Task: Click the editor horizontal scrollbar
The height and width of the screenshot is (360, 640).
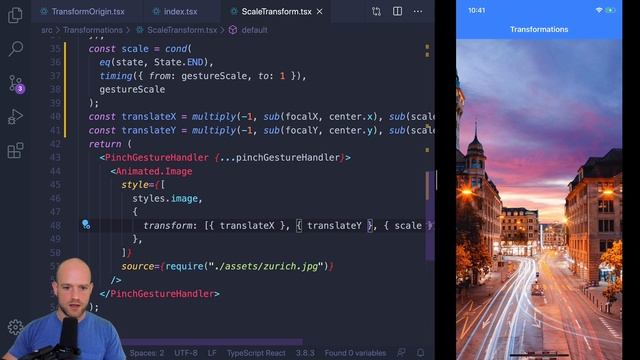Action: (212, 342)
